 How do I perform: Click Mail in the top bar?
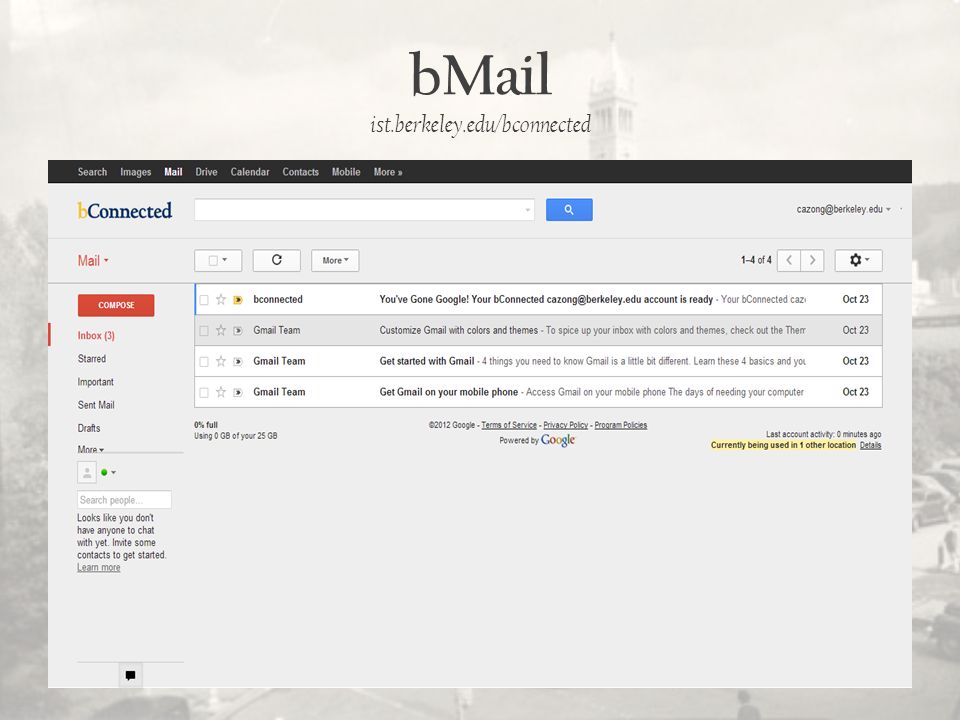pos(173,172)
